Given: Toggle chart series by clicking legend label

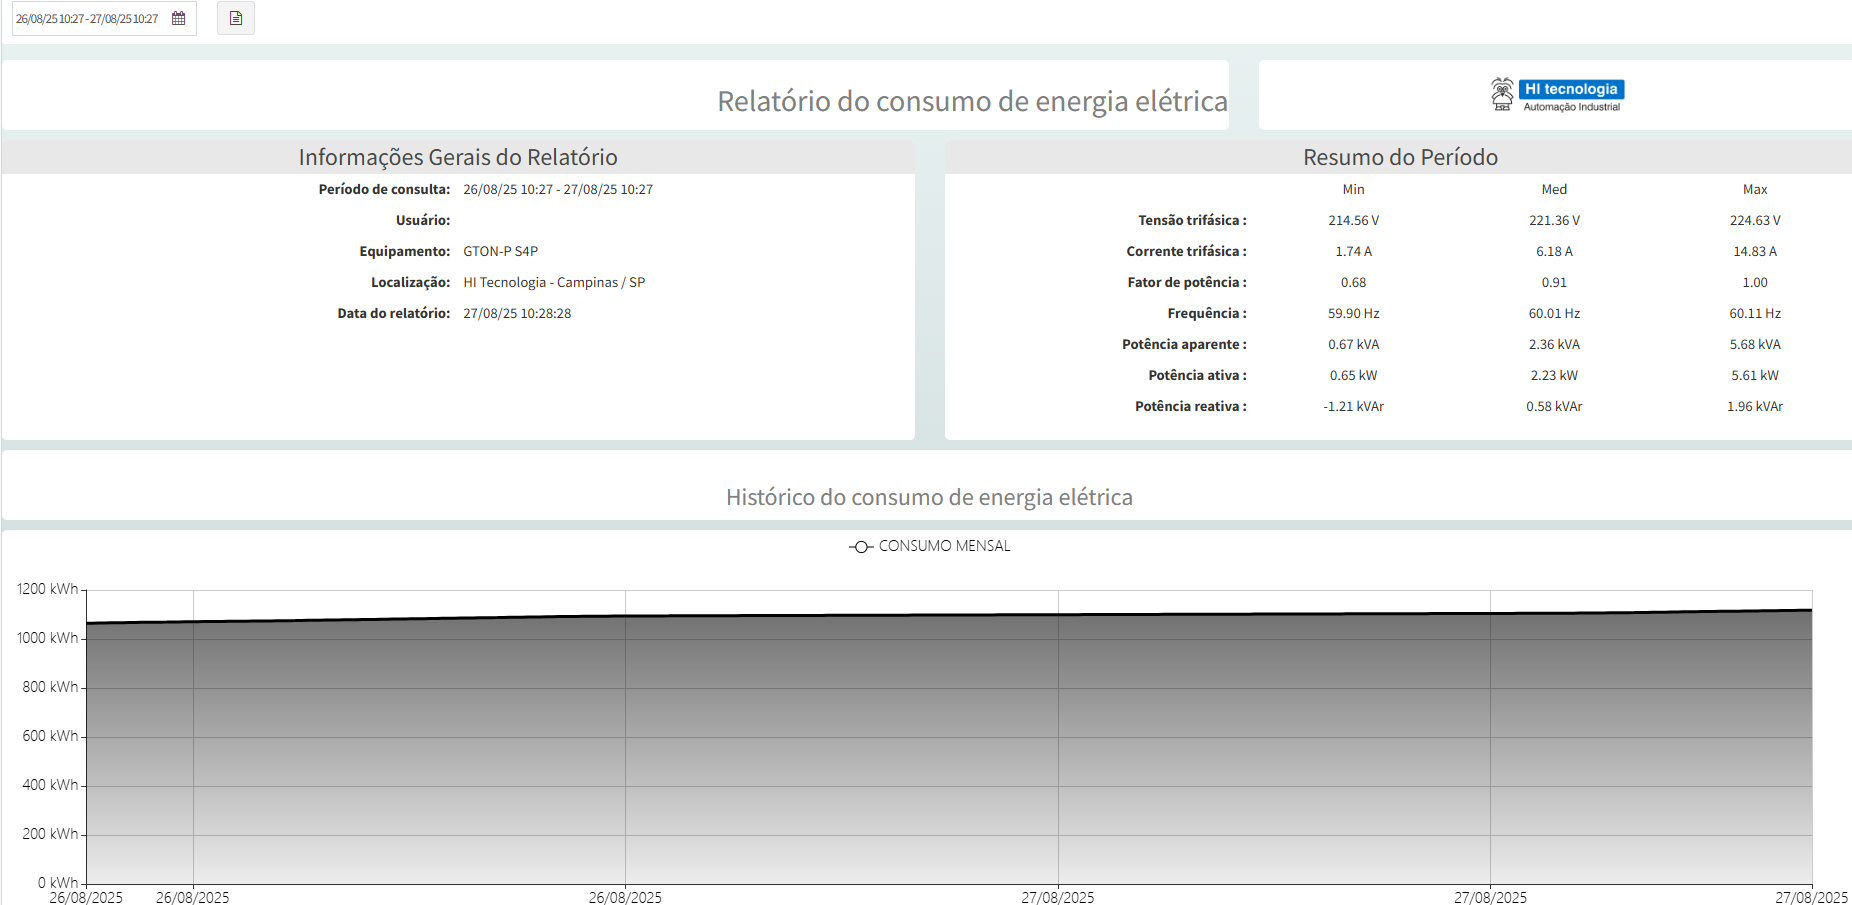Looking at the screenshot, I should coord(943,546).
